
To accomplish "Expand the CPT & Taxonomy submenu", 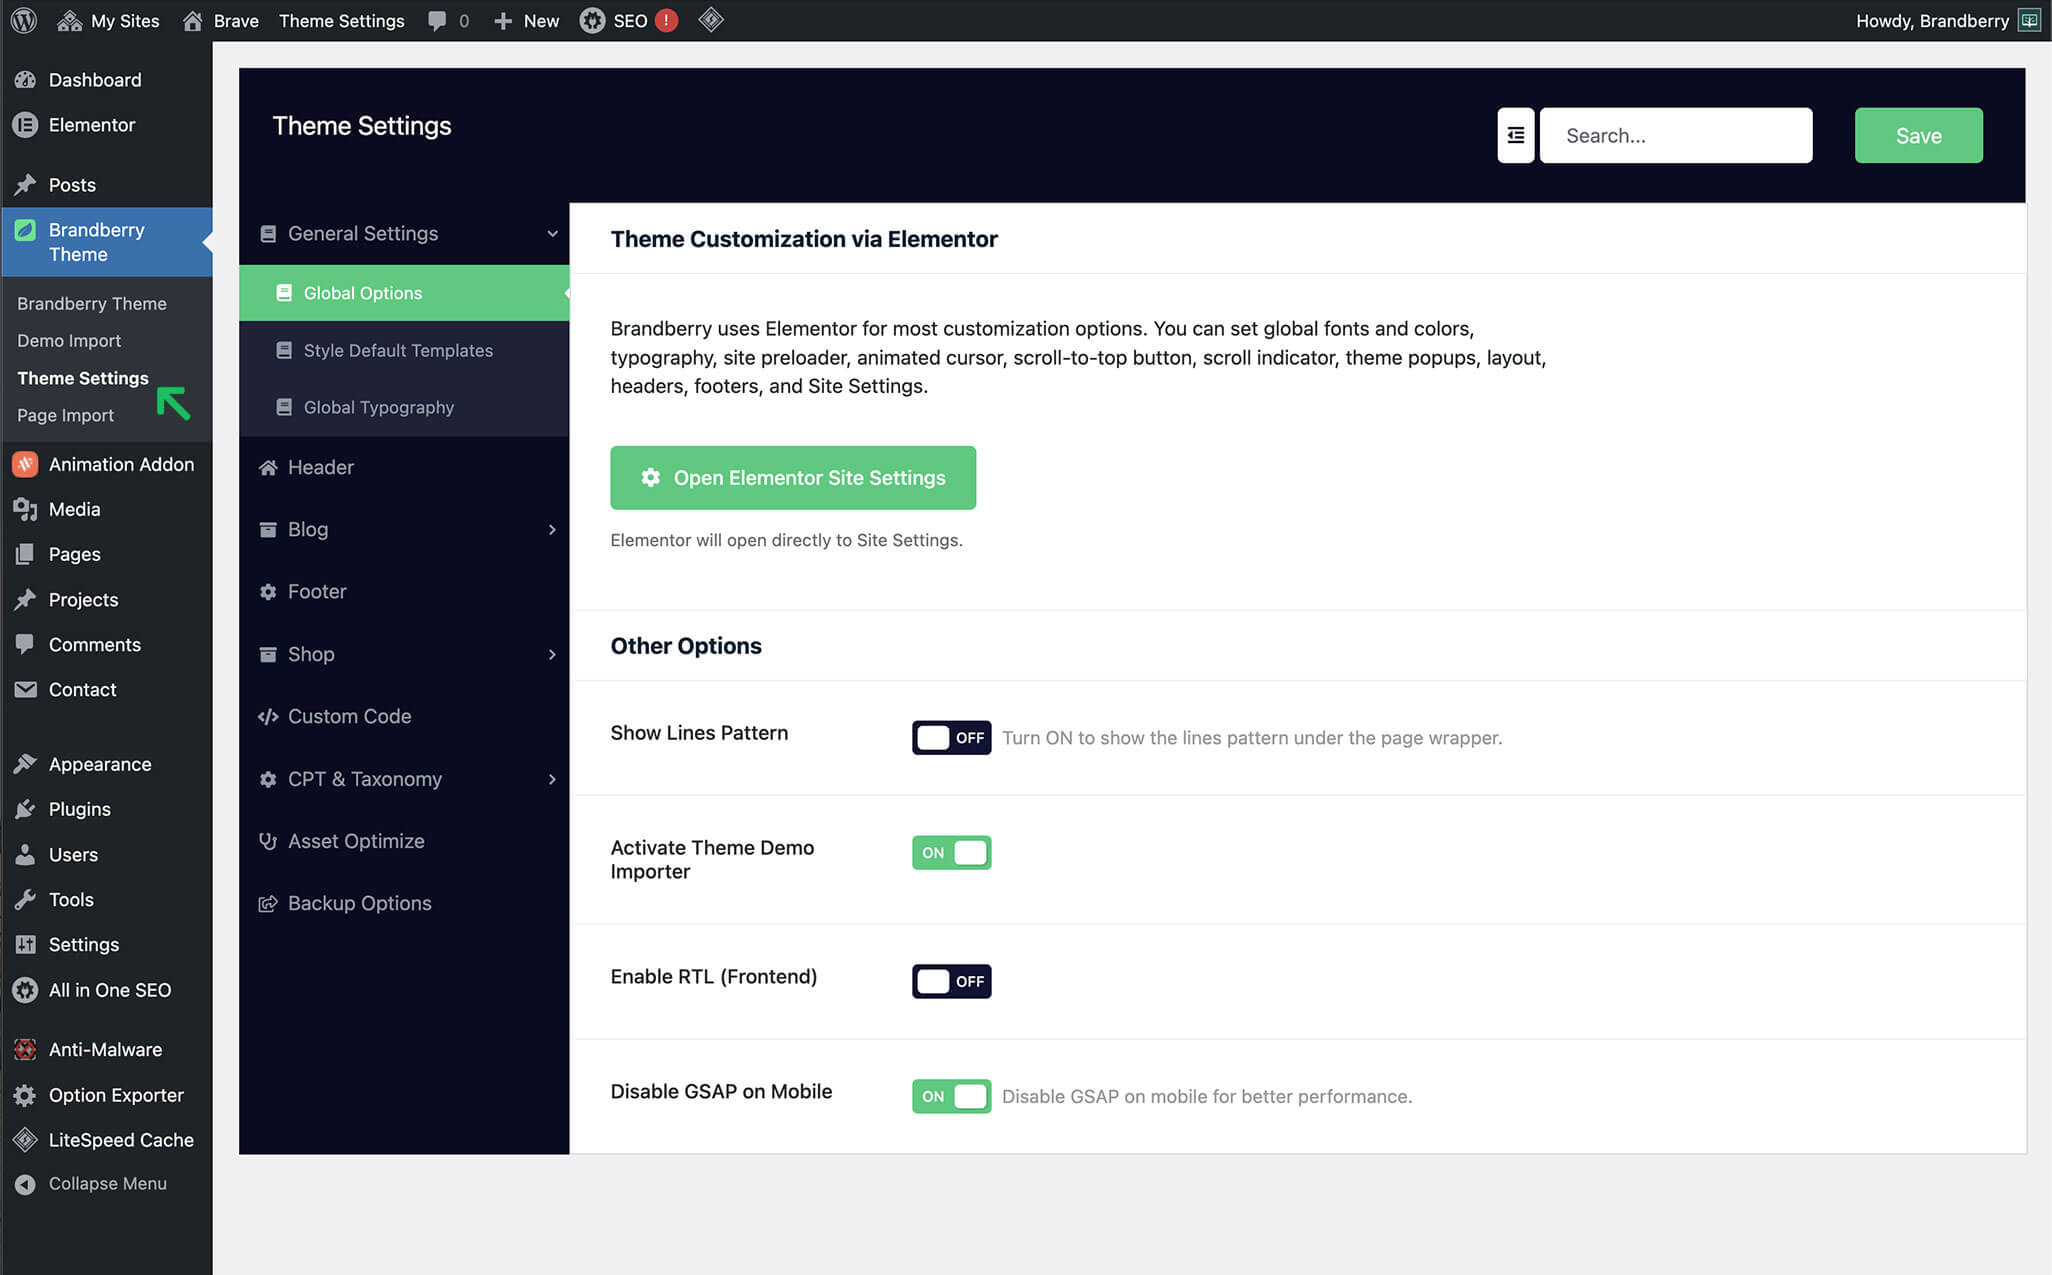I will 552,779.
